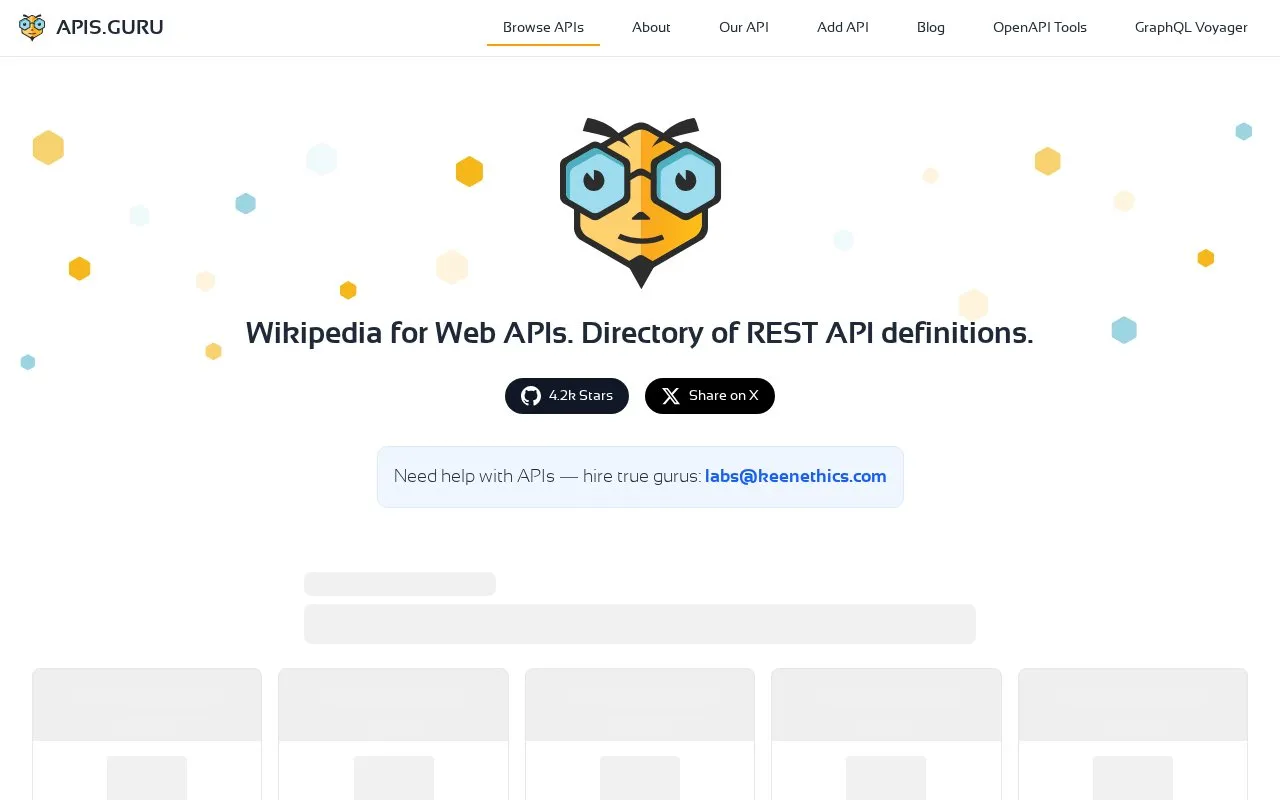Open the About page
The height and width of the screenshot is (800, 1280).
pyautogui.click(x=651, y=27)
